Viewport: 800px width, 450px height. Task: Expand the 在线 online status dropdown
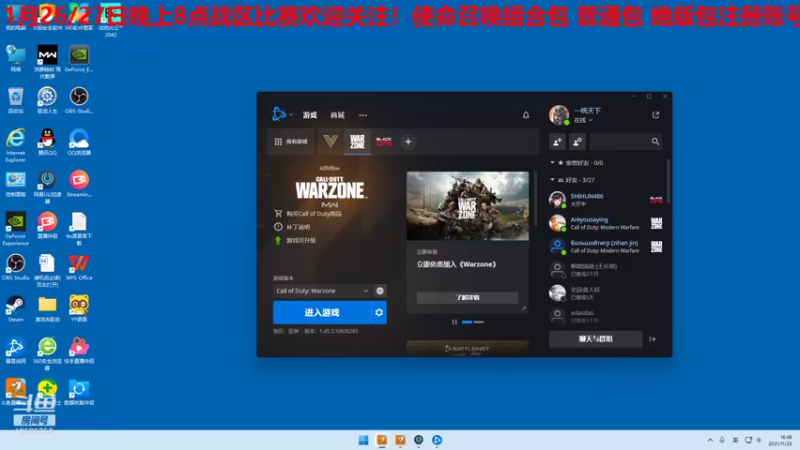583,120
